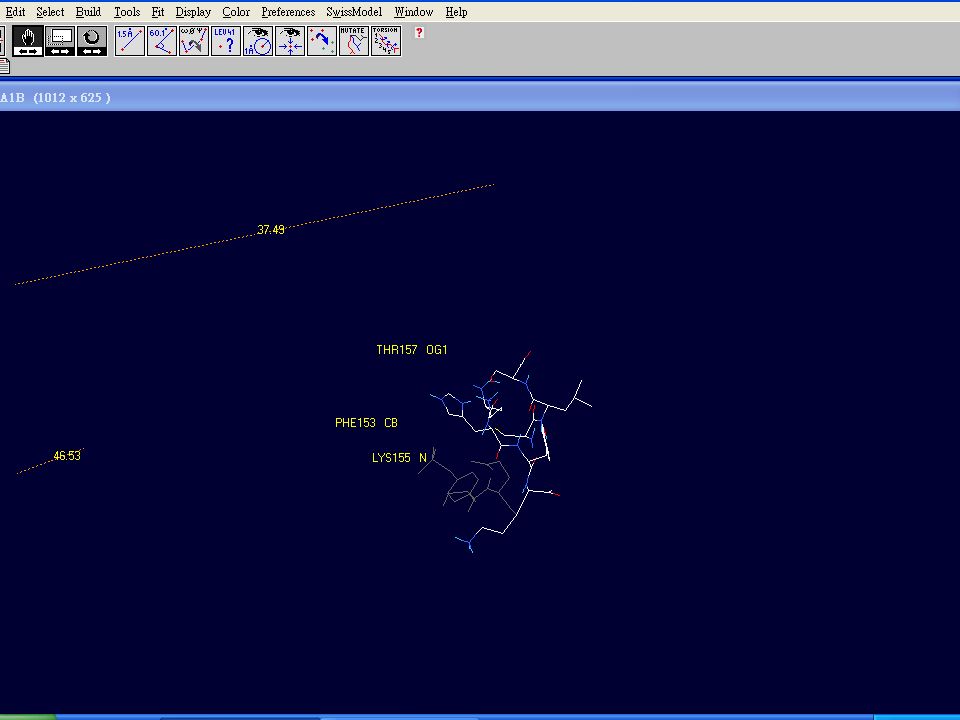The image size is (960, 720).
Task: Open the Torsion adjustment tool
Action: 386,41
